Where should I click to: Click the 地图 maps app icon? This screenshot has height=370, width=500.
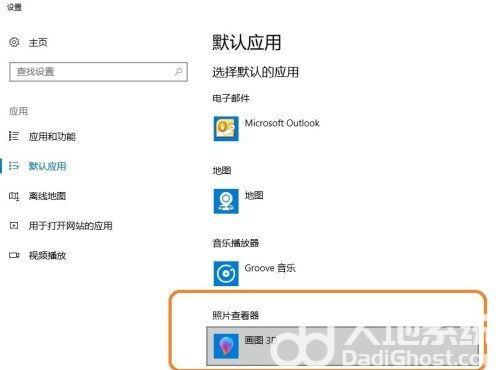[x=226, y=201]
